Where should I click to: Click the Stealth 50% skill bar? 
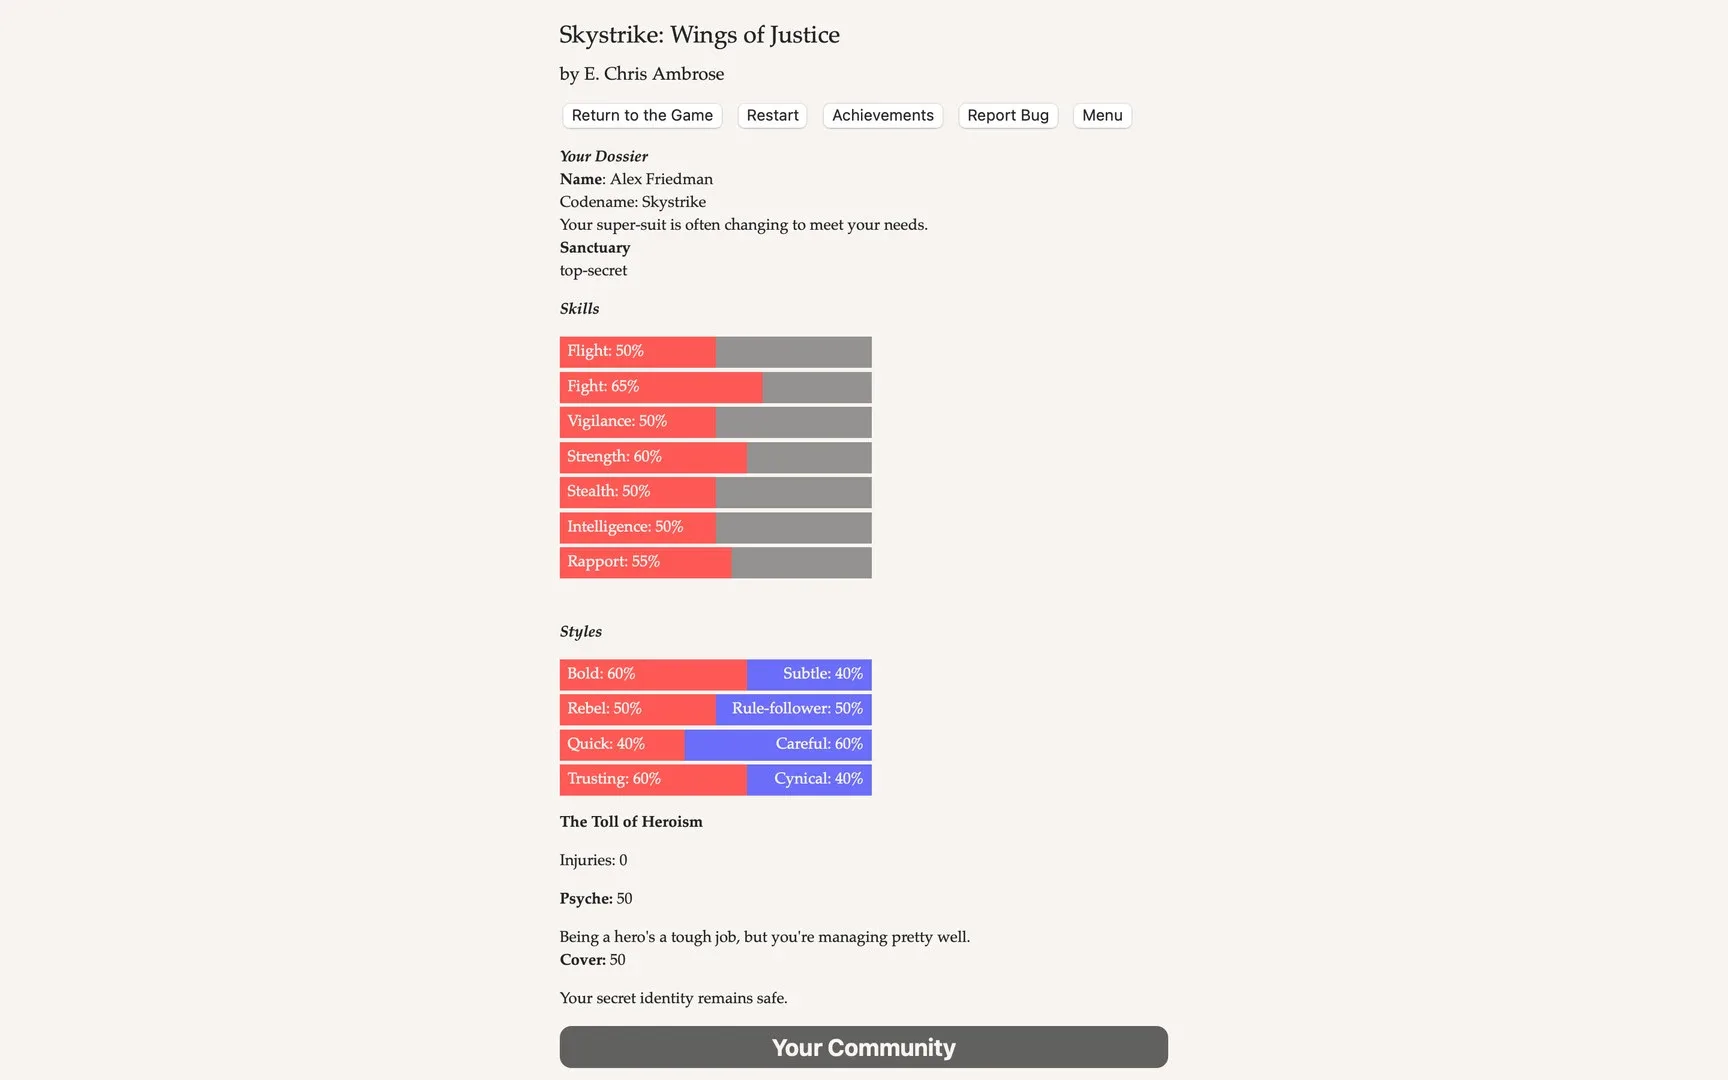click(715, 492)
